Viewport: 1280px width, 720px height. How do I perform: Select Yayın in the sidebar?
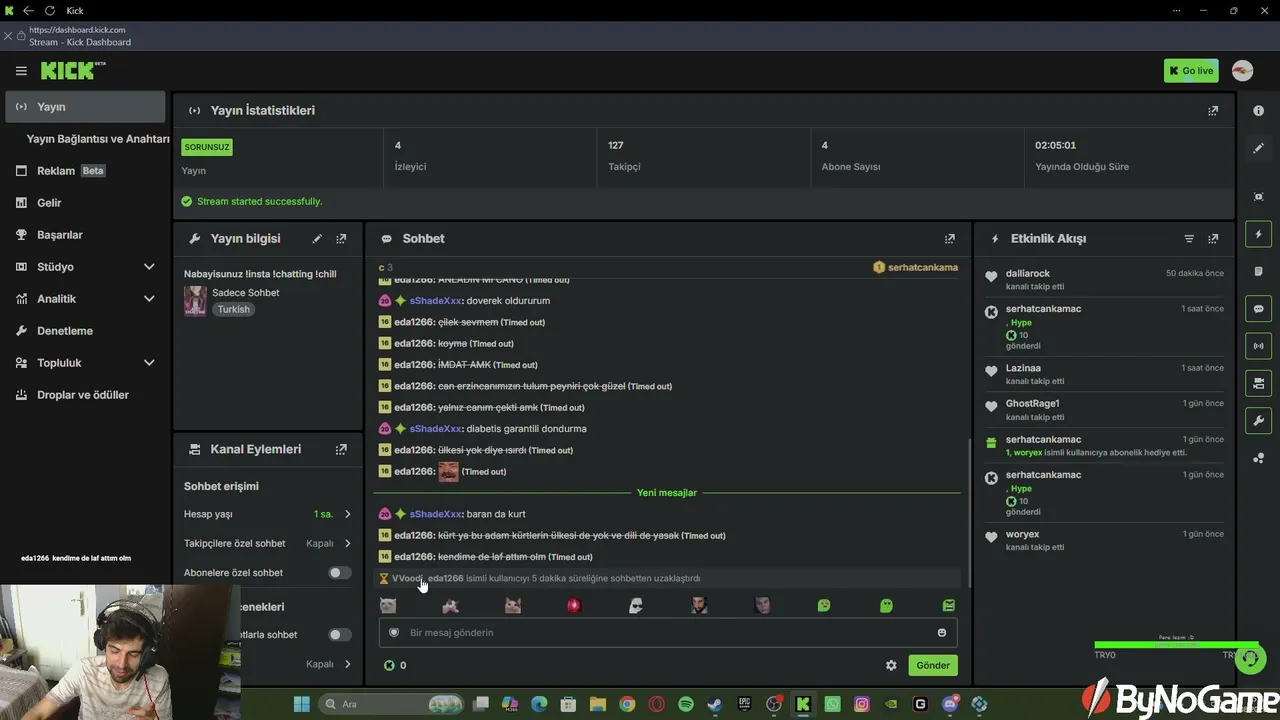pos(85,107)
